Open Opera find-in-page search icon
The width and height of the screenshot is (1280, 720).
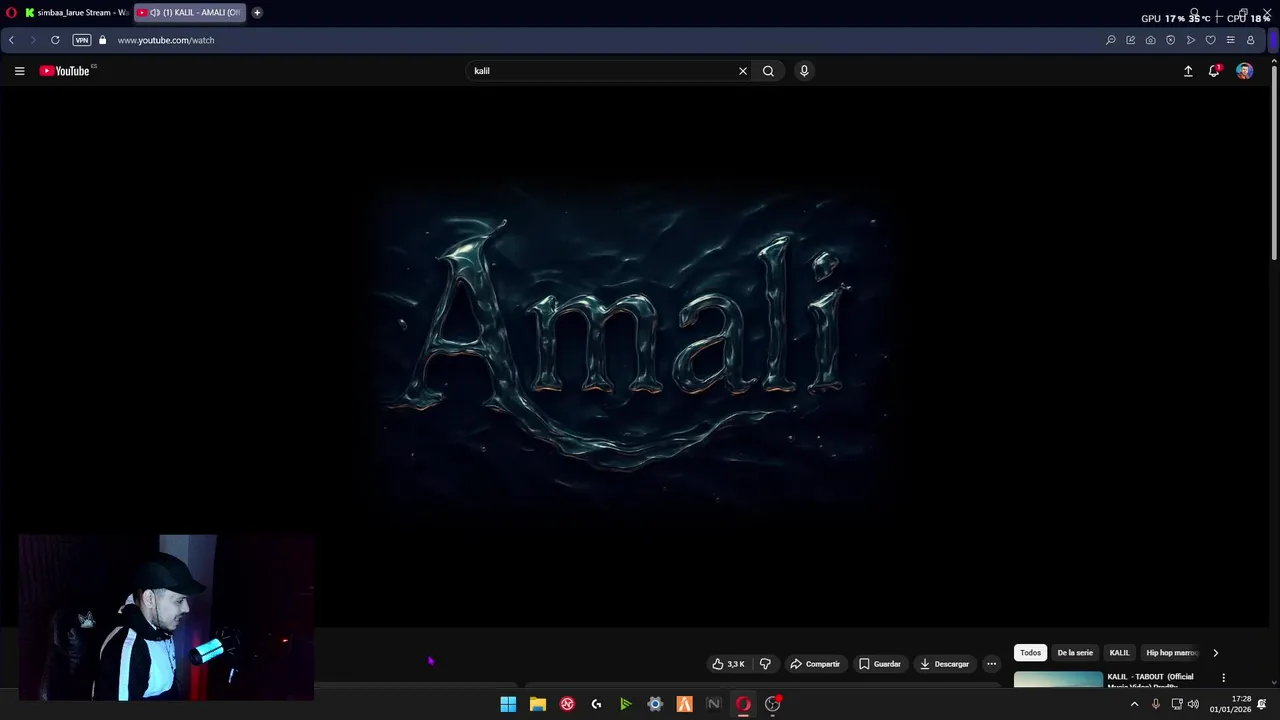[1110, 40]
